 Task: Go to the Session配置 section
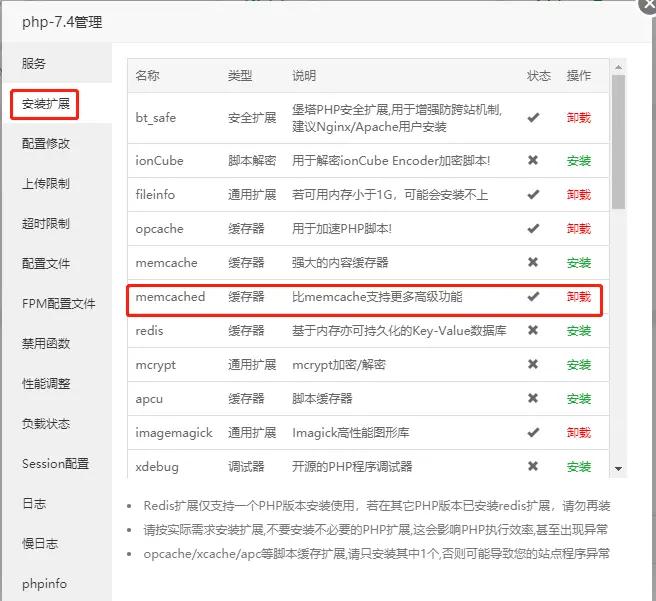click(55, 463)
